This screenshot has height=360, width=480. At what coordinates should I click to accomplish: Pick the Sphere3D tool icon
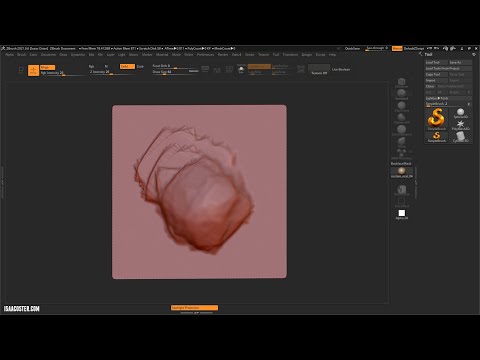pos(461,113)
